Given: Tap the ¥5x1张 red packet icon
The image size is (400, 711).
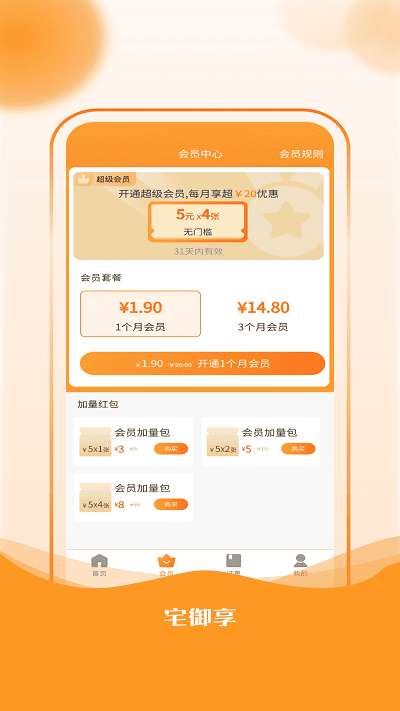Looking at the screenshot, I should coord(95,441).
